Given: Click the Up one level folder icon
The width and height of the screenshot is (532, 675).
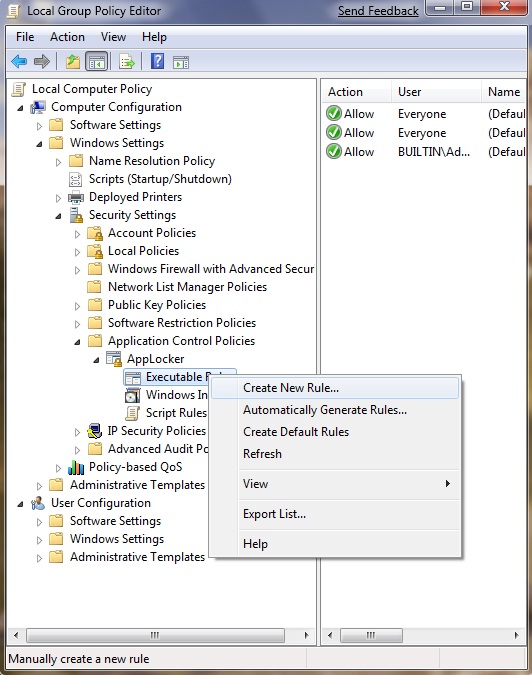Looking at the screenshot, I should click(73, 62).
